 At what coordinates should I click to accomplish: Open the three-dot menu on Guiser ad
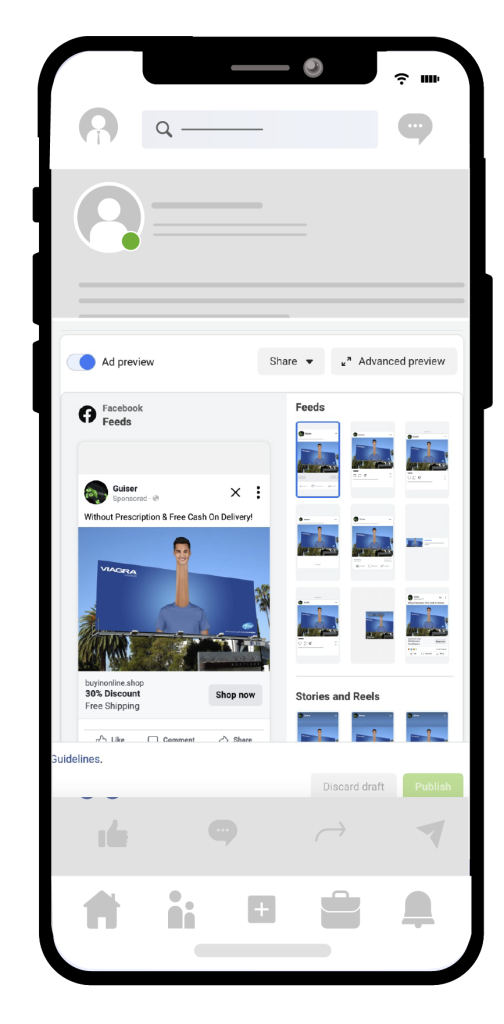coord(259,492)
